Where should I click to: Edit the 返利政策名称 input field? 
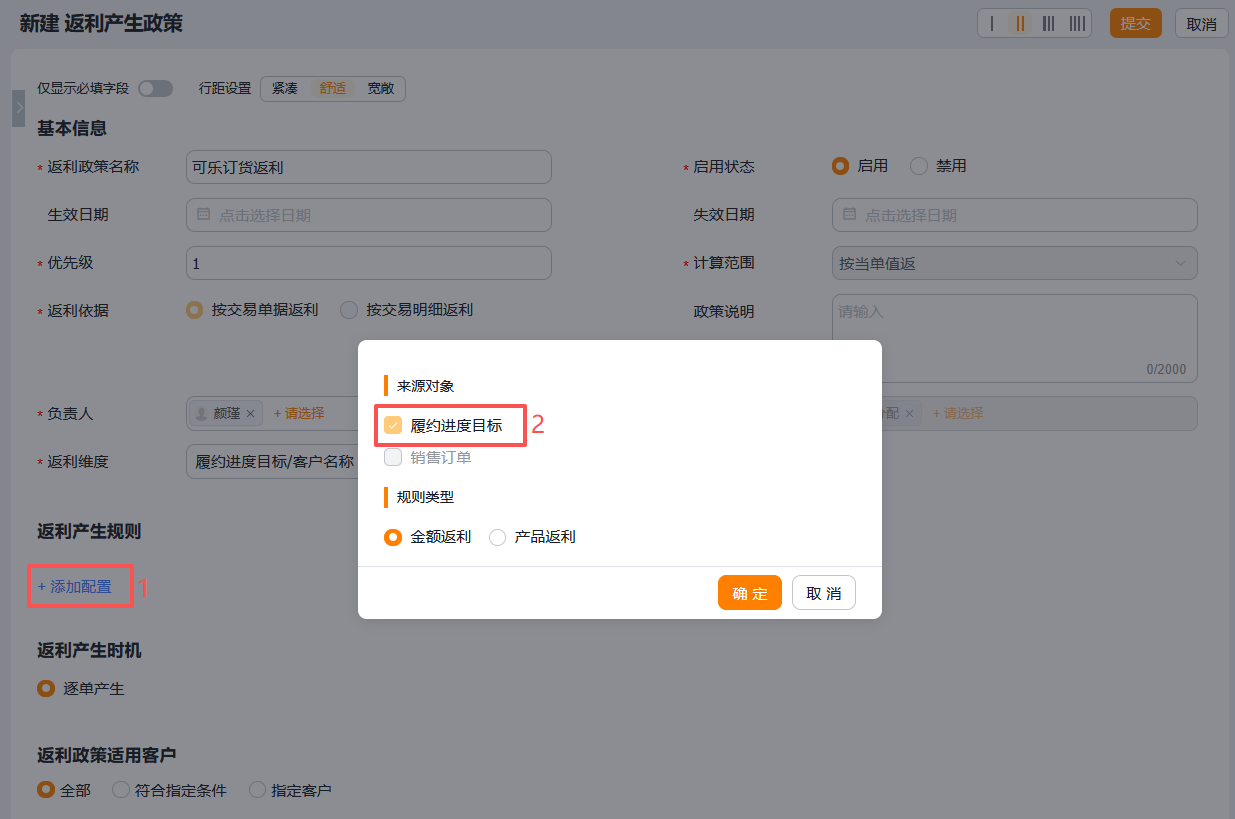[x=369, y=167]
